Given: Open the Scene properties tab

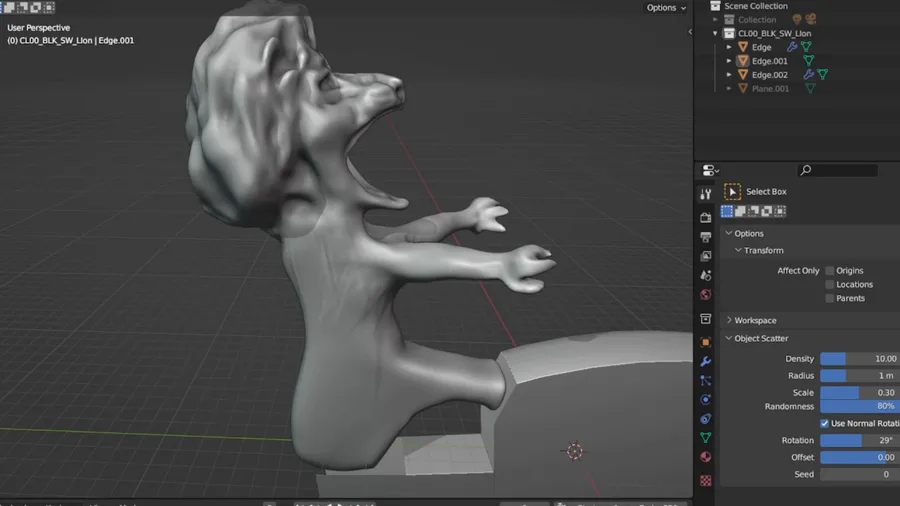Looking at the screenshot, I should (705, 275).
